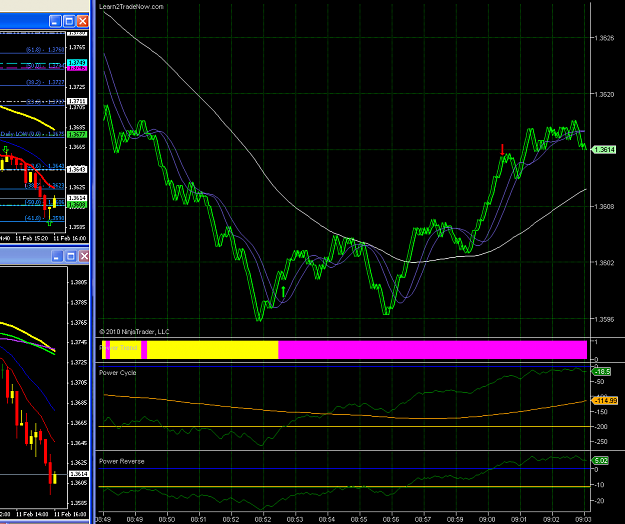Click the -250 level on Power Cycle axis

coord(601,442)
